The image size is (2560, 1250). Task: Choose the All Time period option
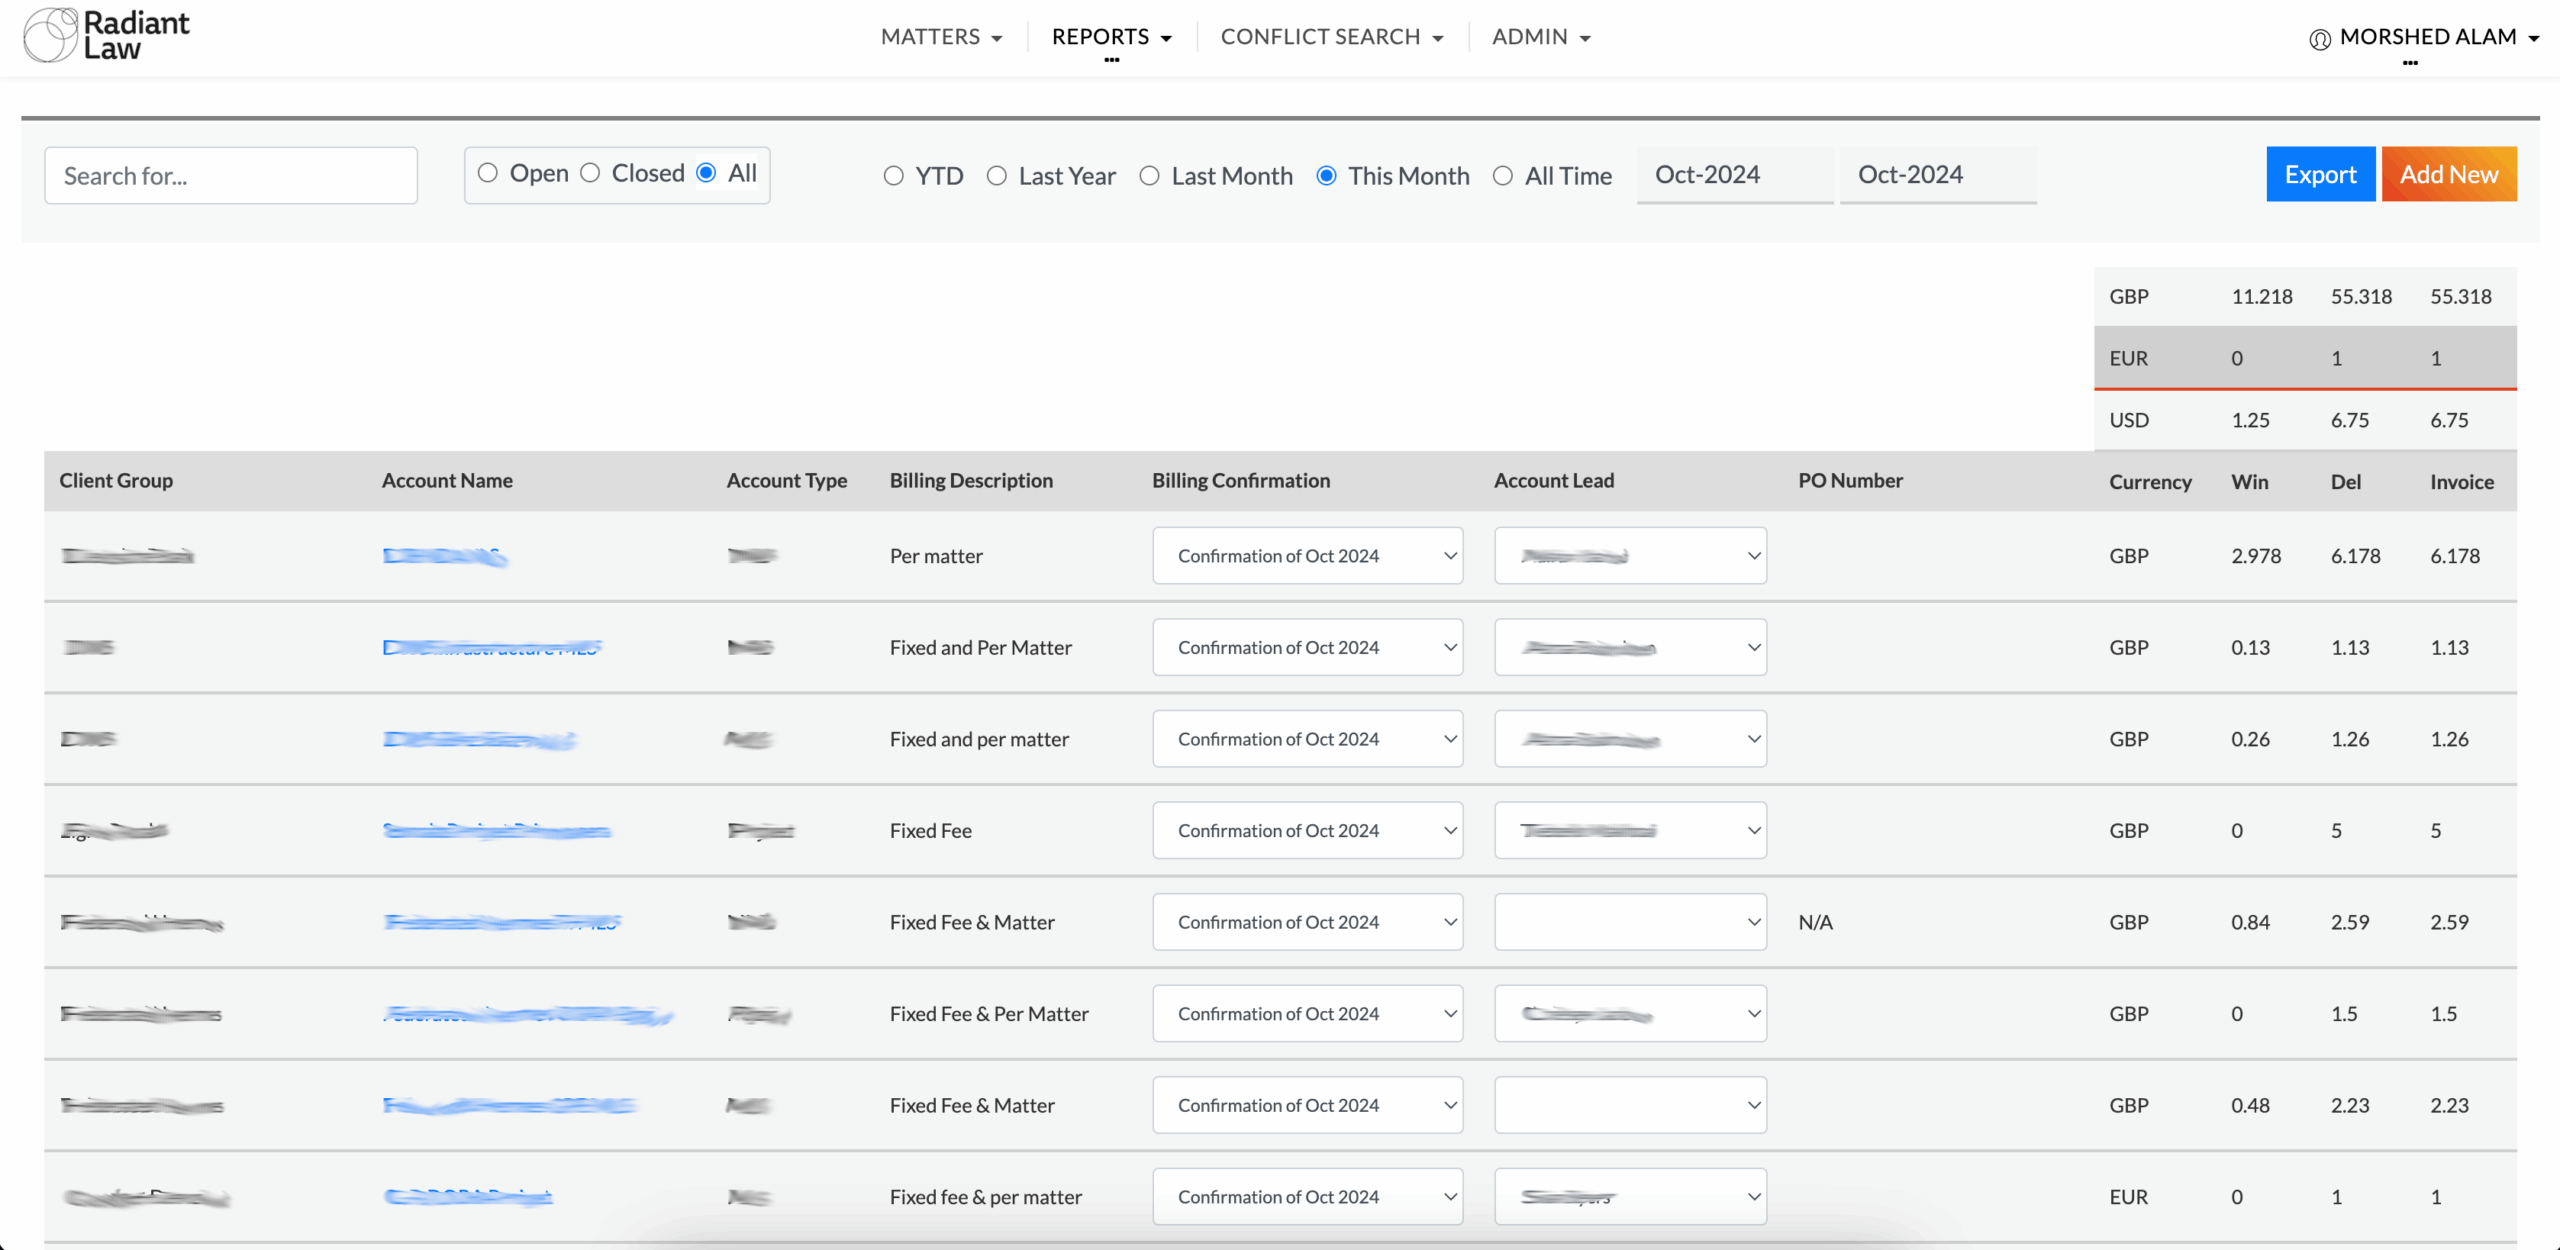[1503, 176]
